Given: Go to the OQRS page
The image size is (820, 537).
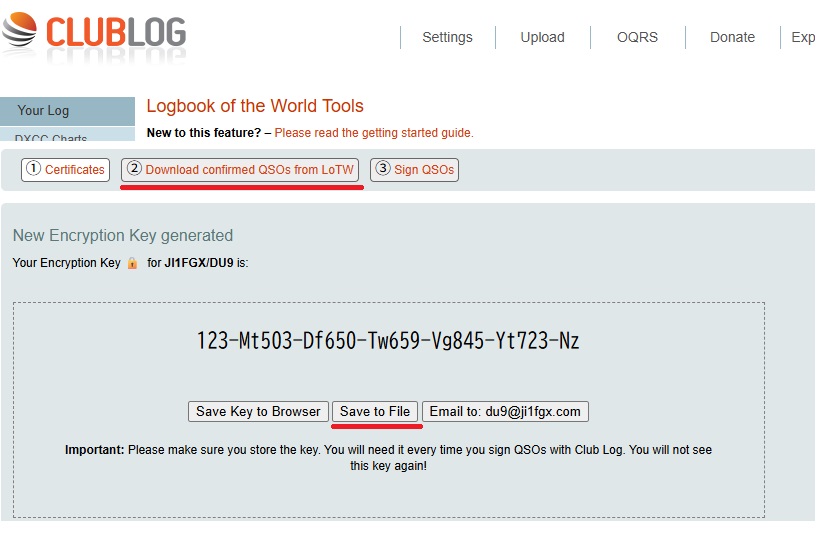Looking at the screenshot, I should point(637,37).
